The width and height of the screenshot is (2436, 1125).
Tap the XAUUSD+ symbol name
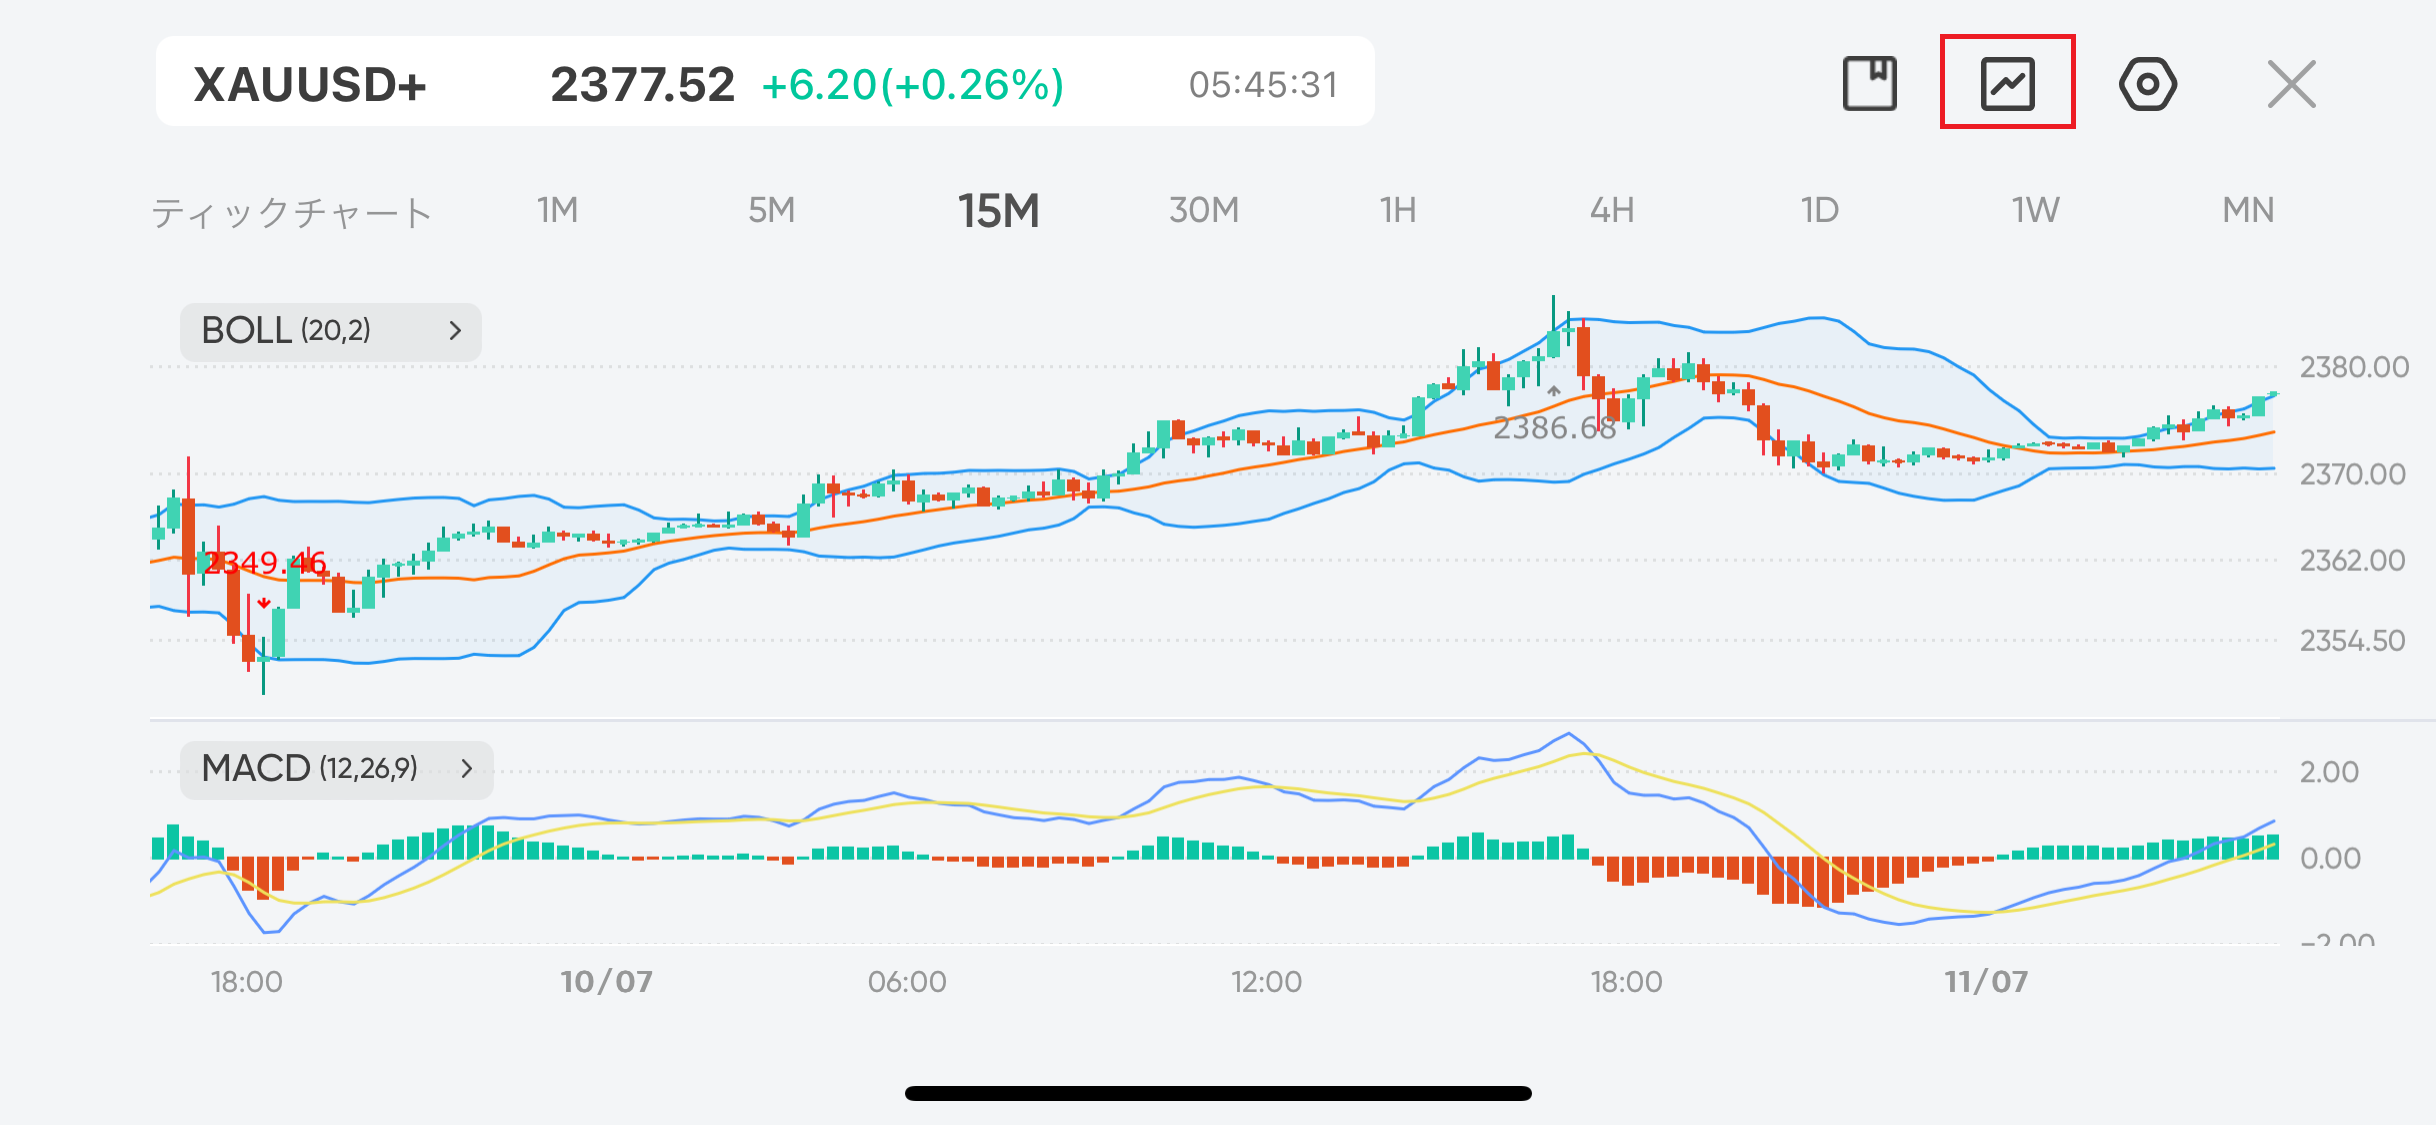[310, 85]
